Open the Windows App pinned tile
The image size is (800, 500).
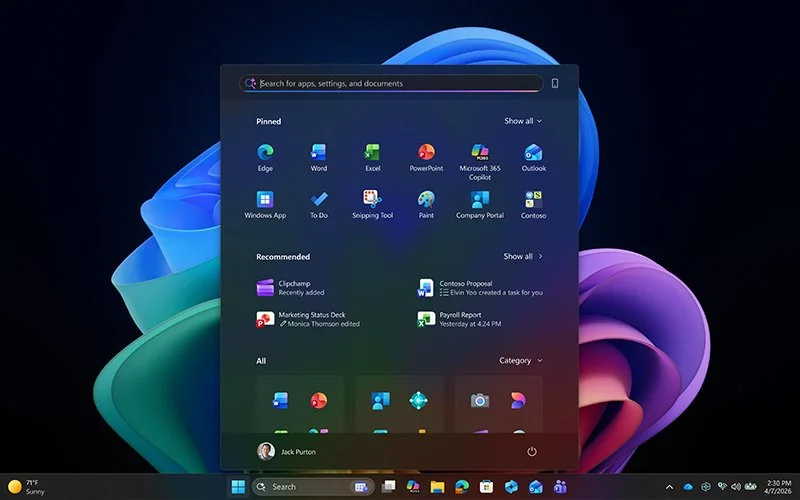[x=265, y=205]
